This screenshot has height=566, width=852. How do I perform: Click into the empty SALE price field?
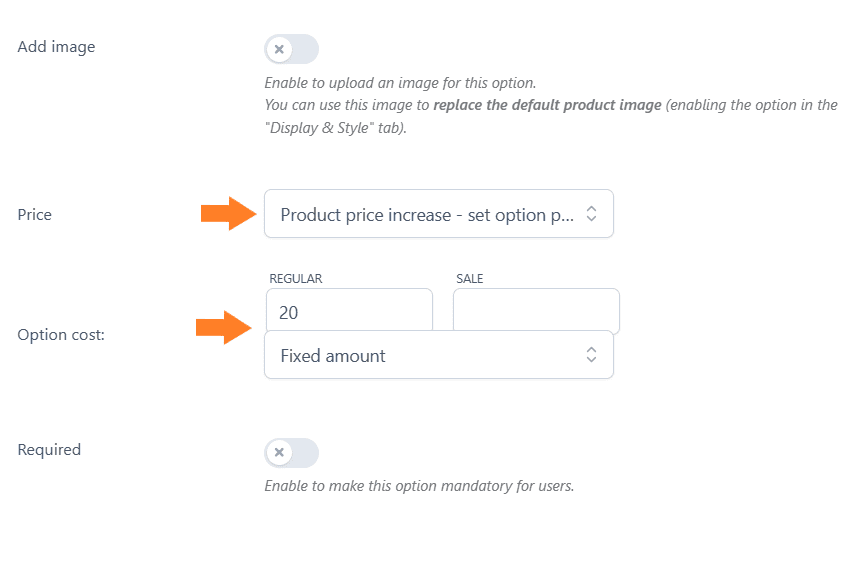tap(536, 310)
